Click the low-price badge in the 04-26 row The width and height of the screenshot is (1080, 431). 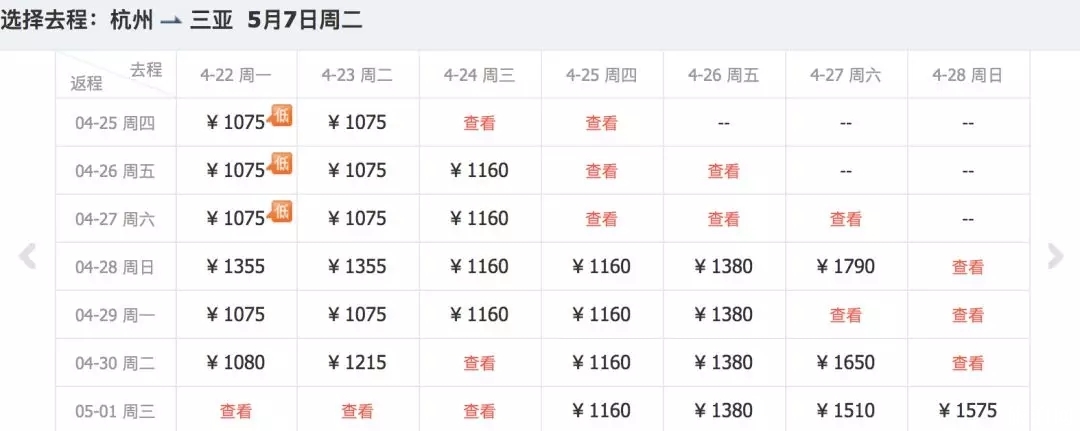pos(282,163)
